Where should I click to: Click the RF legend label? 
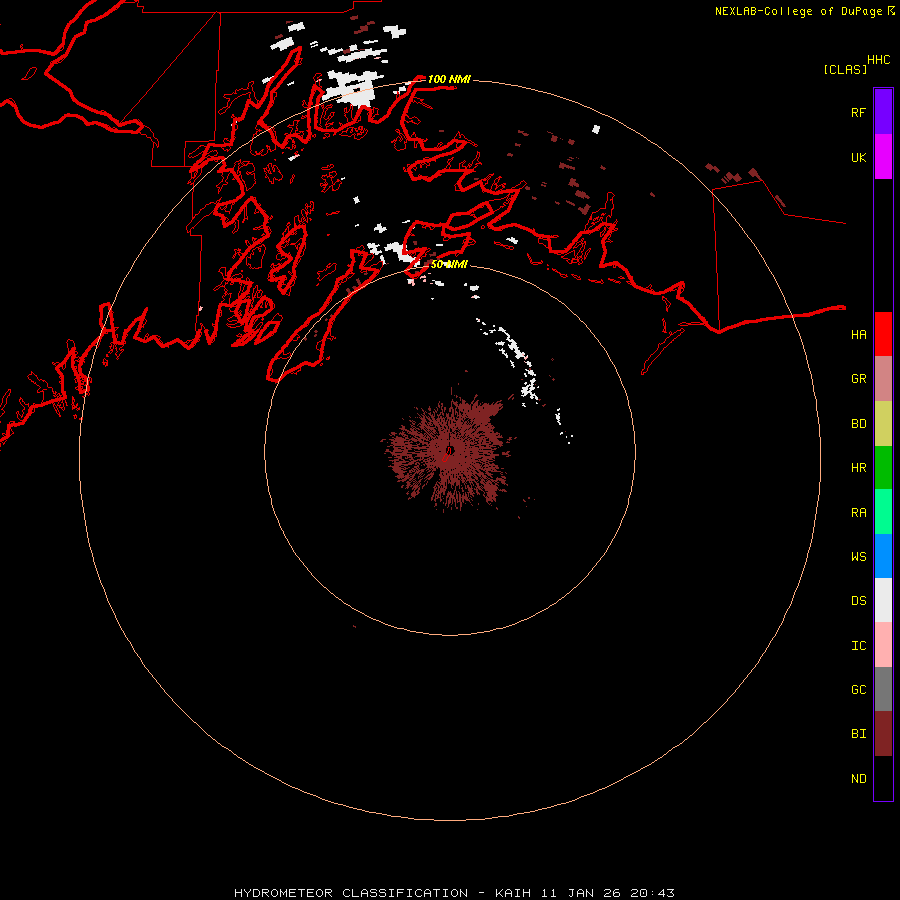(x=858, y=113)
